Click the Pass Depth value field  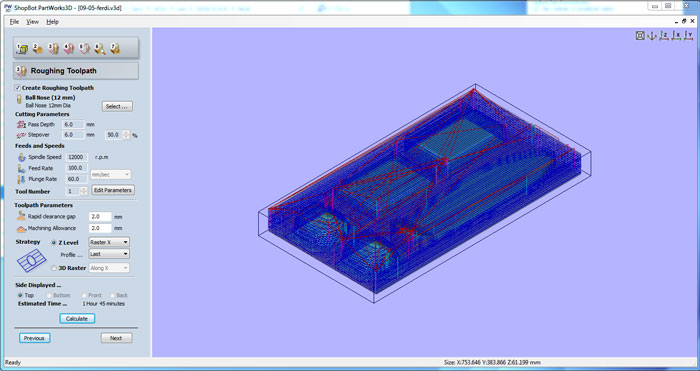click(74, 125)
